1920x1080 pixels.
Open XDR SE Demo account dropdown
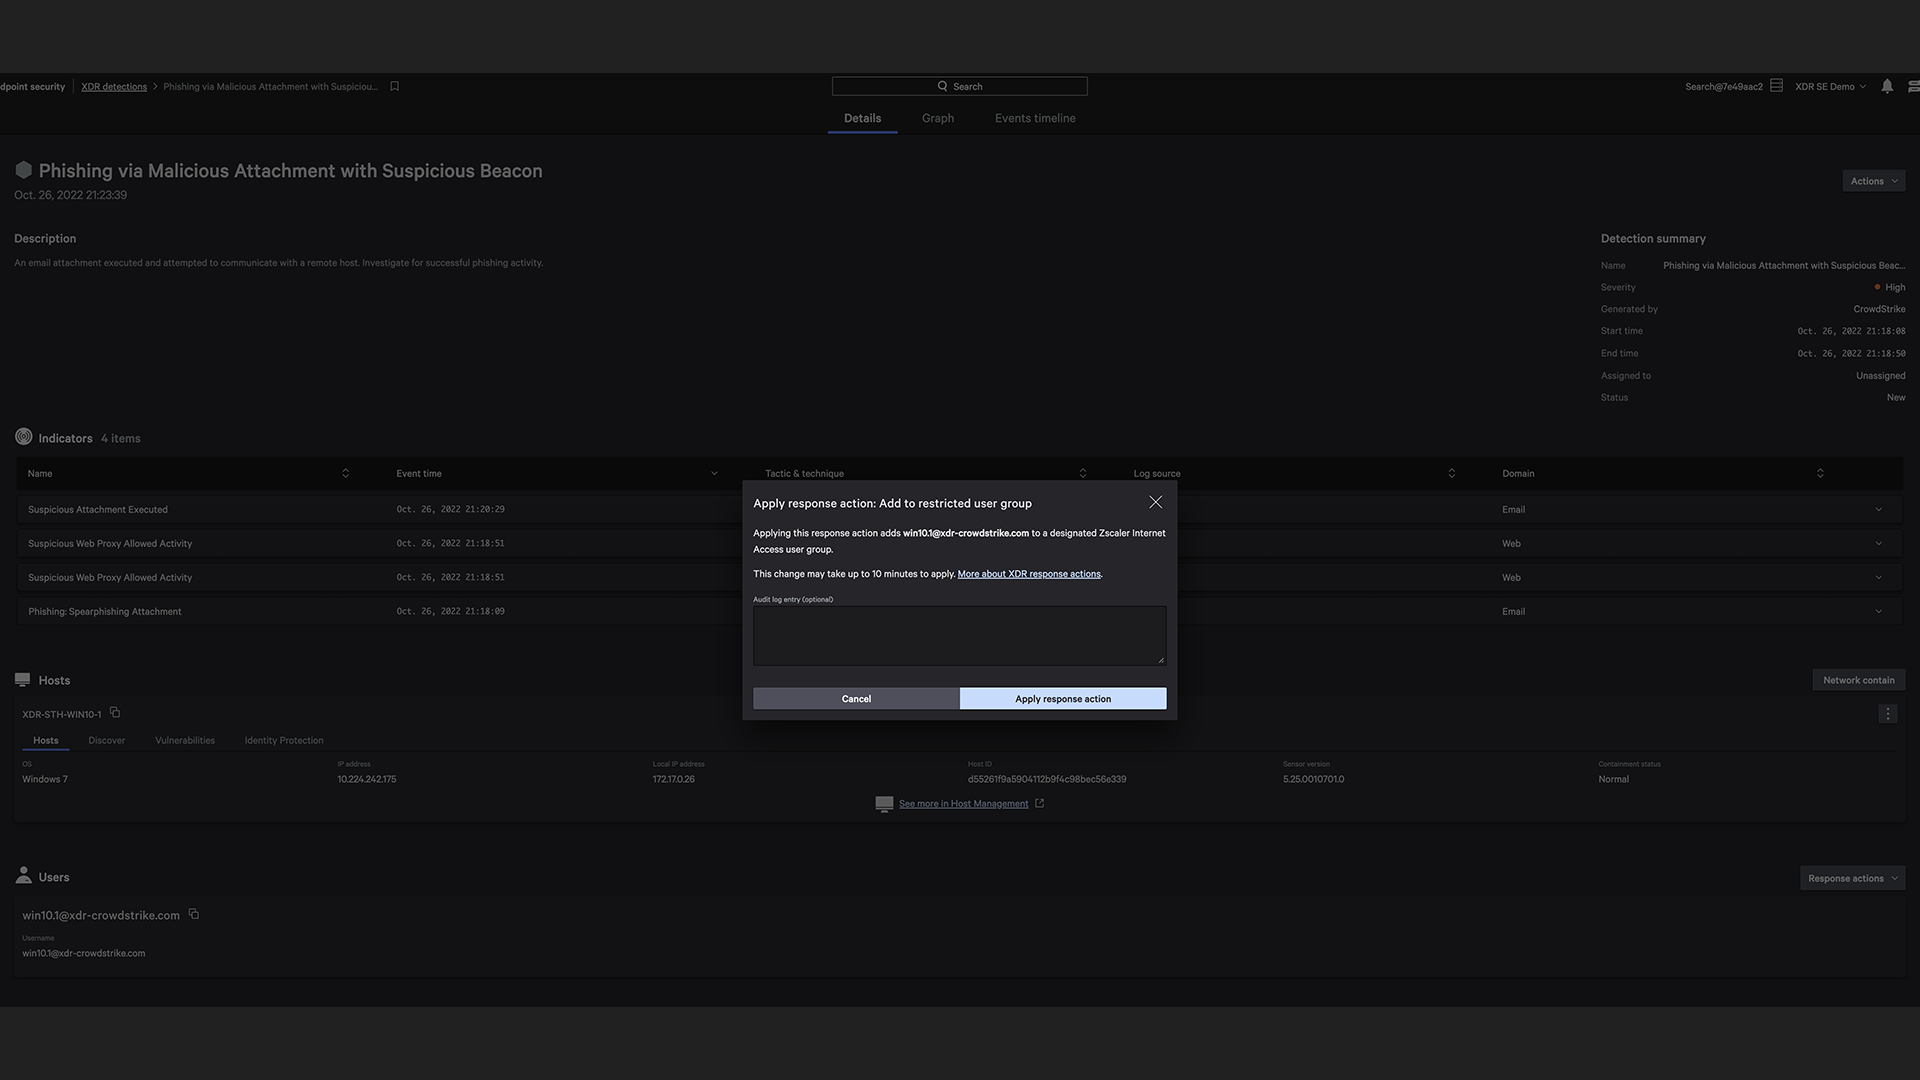point(1830,87)
